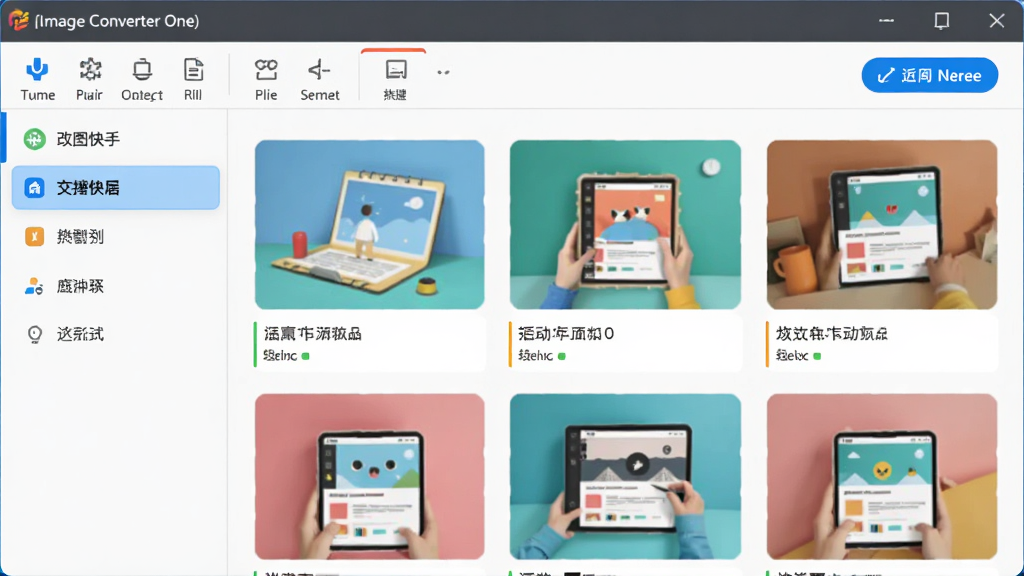The height and width of the screenshot is (576, 1024).
Task: Click the title under the cats tablet card
Action: point(566,334)
